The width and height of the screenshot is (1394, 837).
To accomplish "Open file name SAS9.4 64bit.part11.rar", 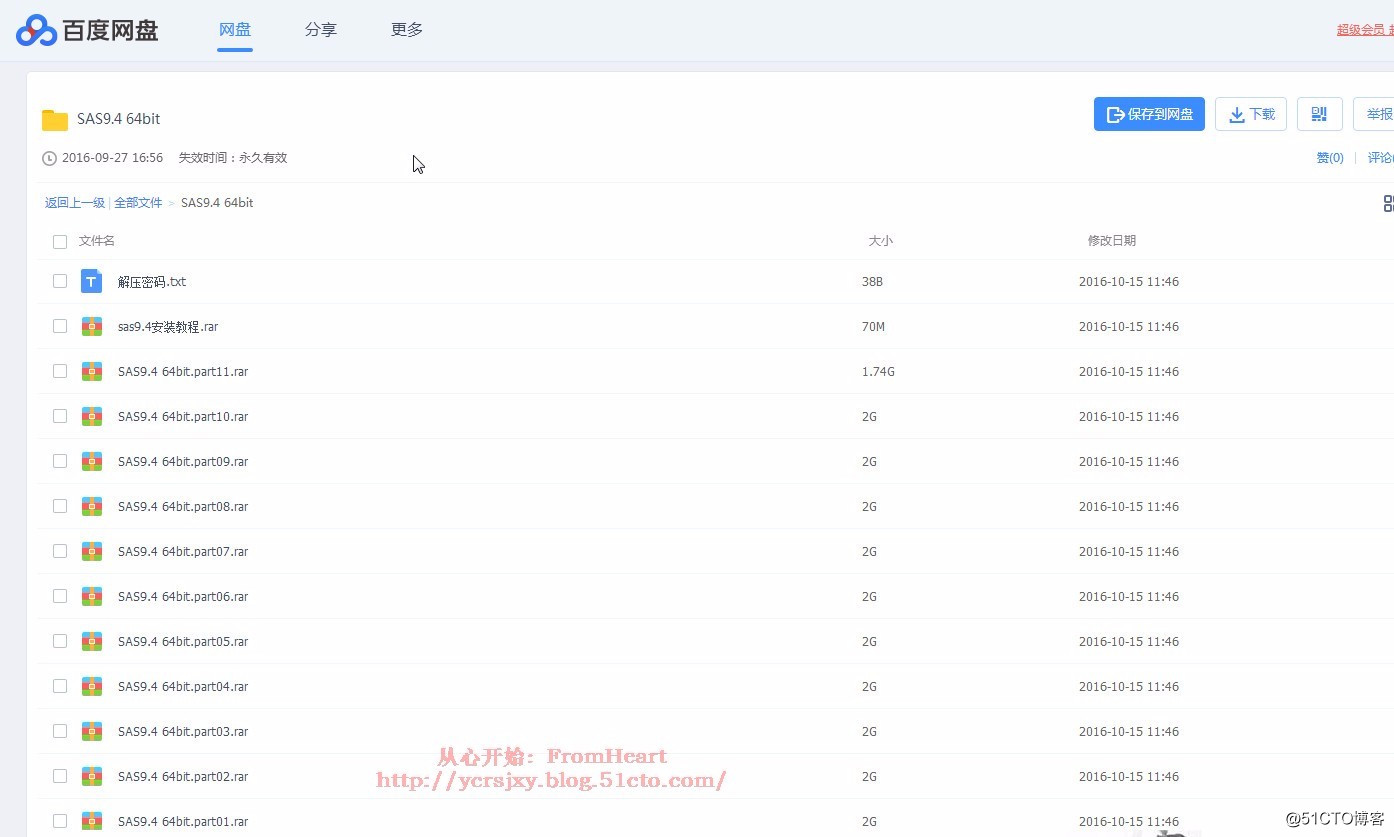I will [183, 372].
